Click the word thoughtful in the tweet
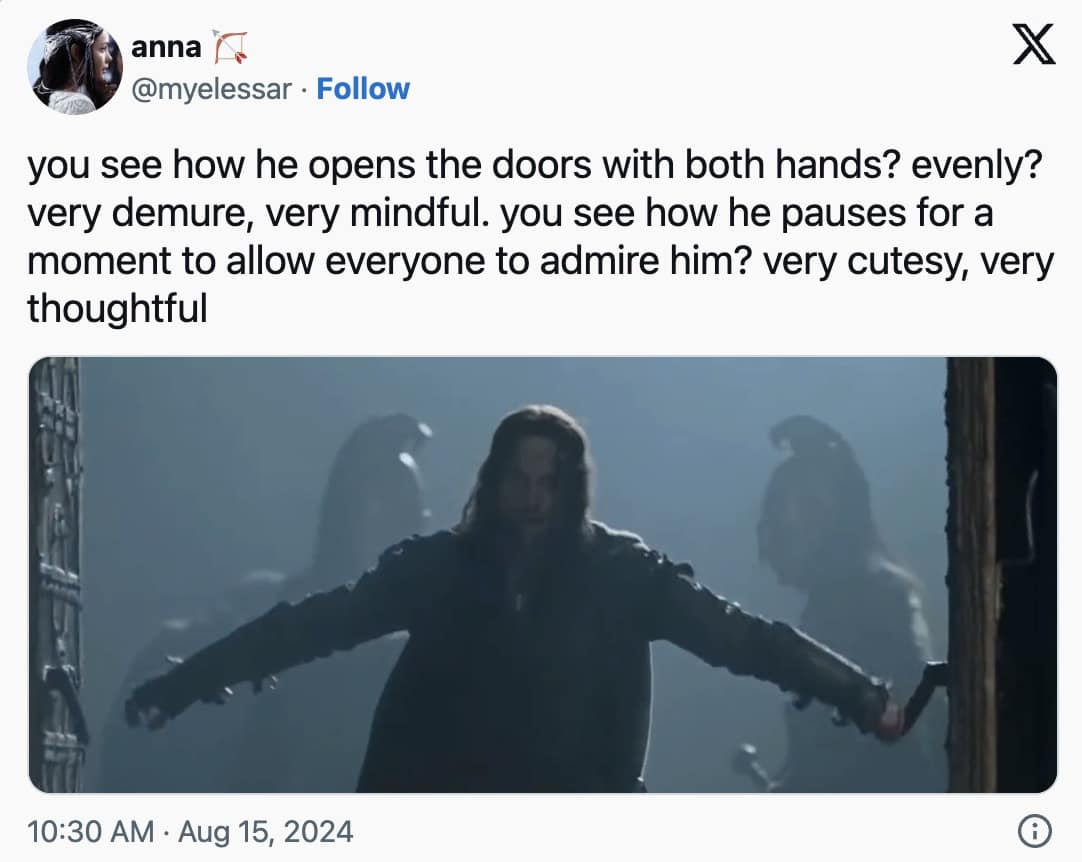Viewport: 1082px width, 862px height. (117, 308)
